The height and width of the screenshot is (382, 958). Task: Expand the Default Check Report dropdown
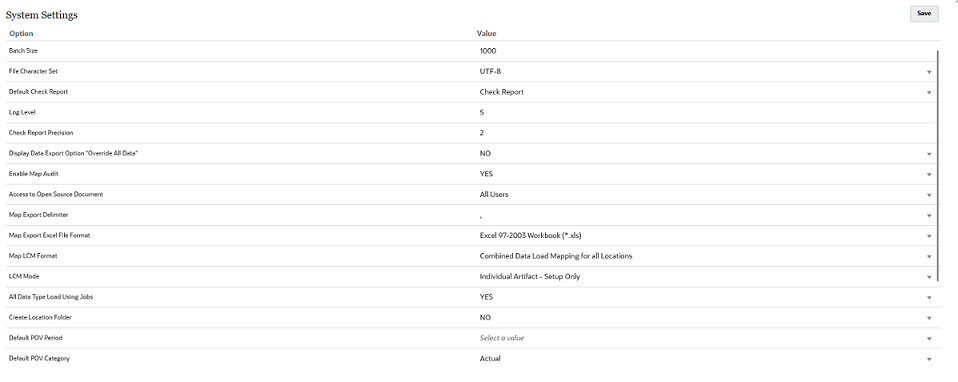pos(929,92)
